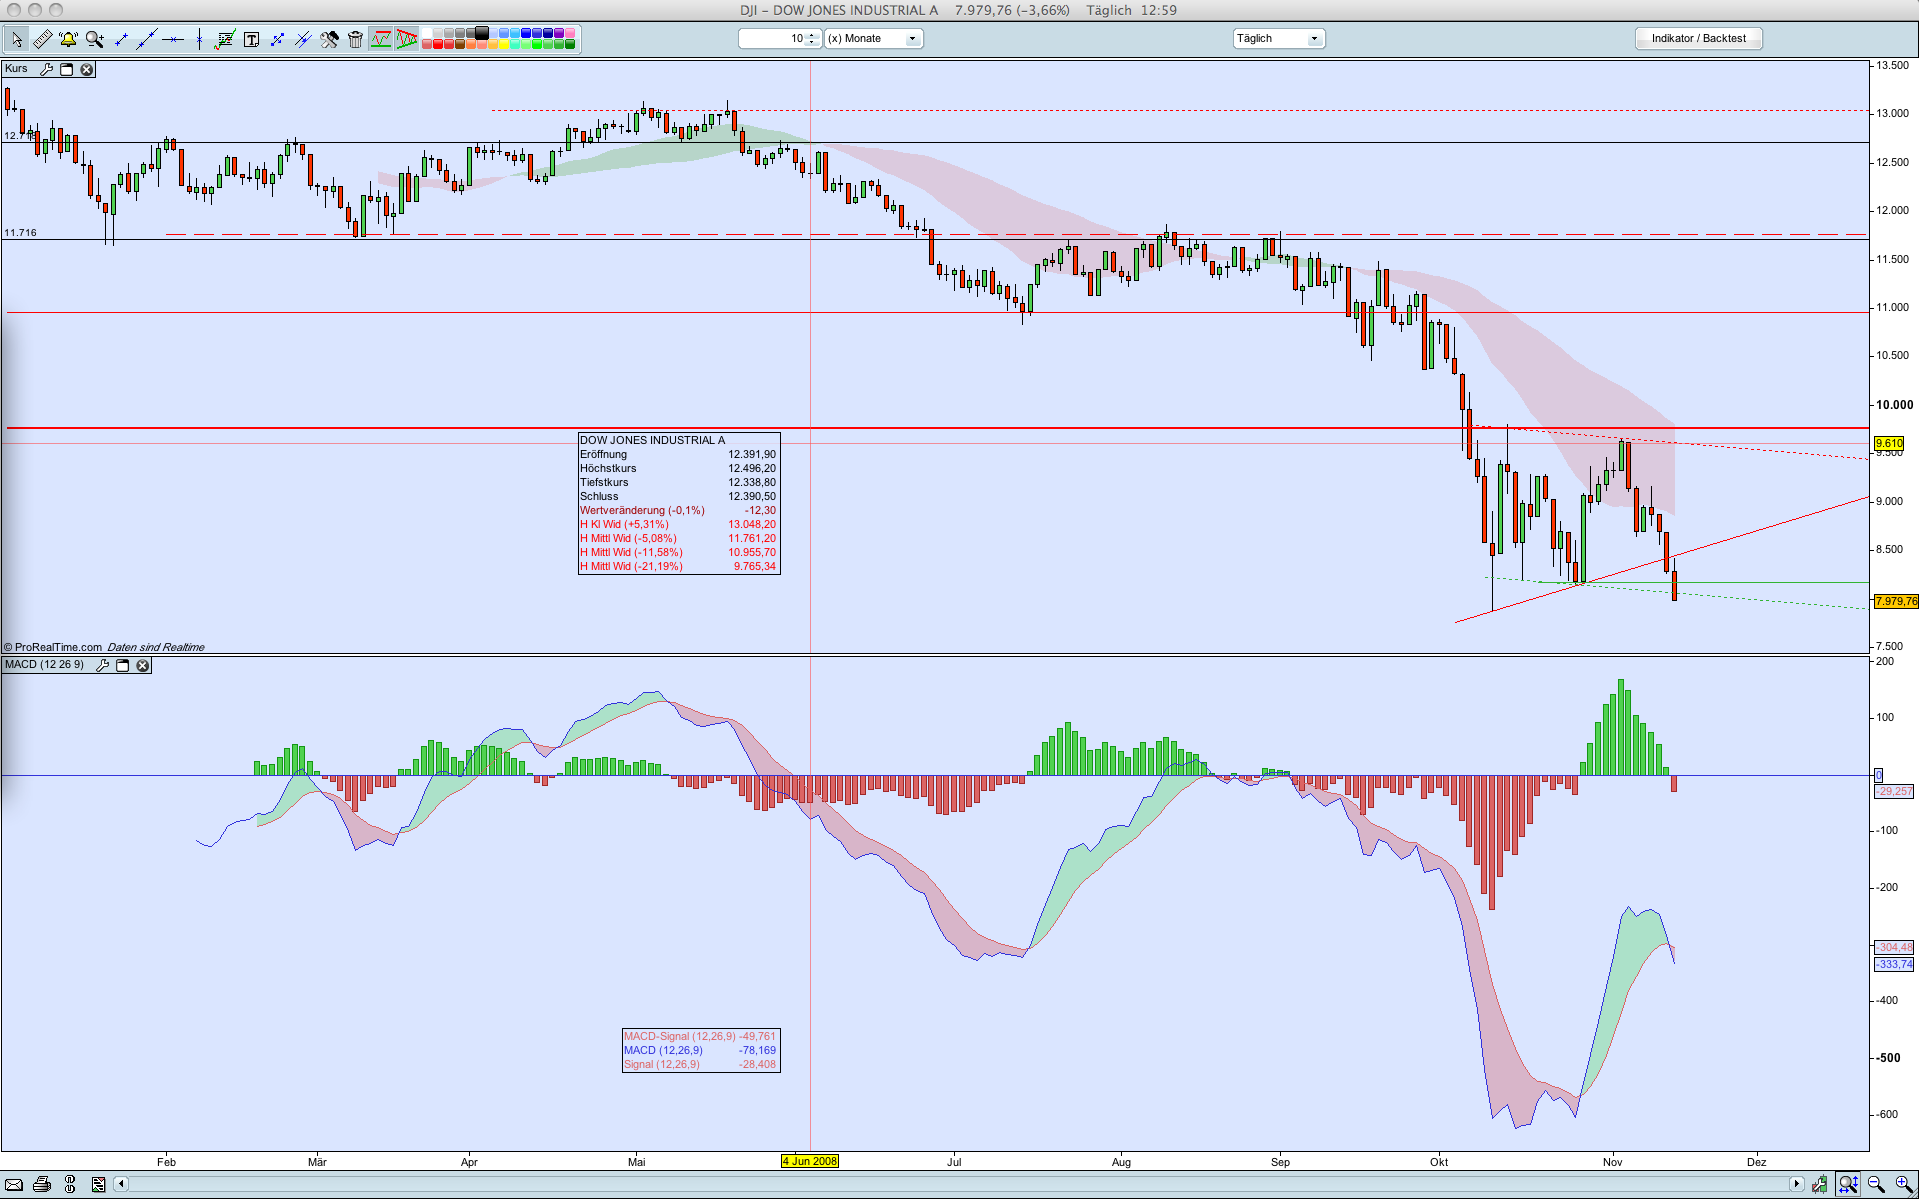Click the trash can delete icon
The height and width of the screenshot is (1199, 1919).
(x=355, y=39)
